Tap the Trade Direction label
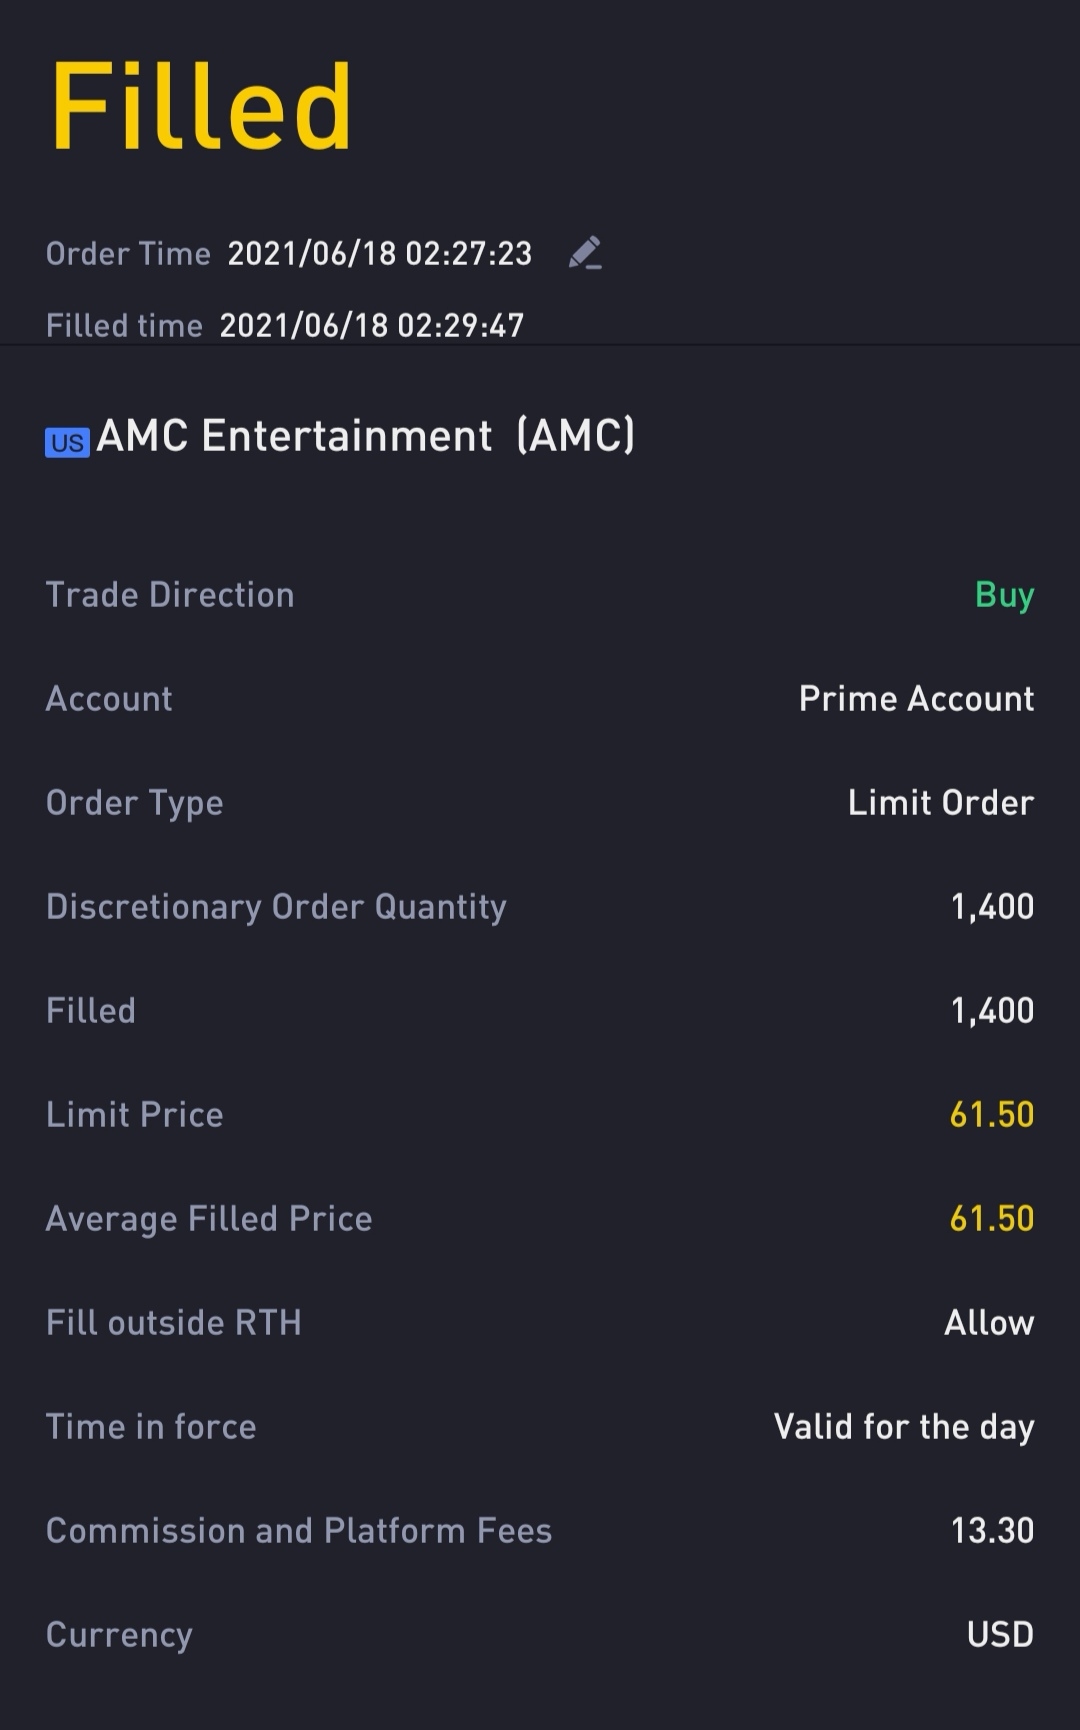 [170, 595]
